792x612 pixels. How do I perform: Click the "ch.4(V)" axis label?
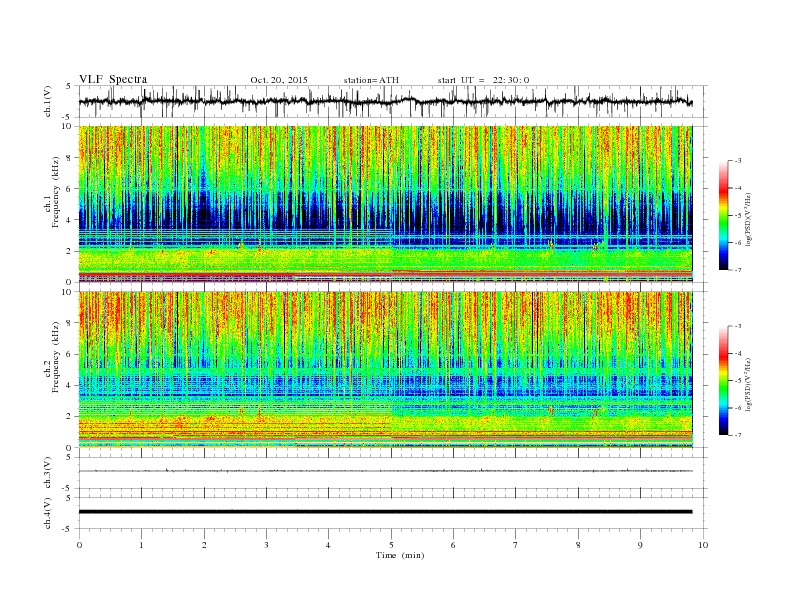click(x=48, y=514)
